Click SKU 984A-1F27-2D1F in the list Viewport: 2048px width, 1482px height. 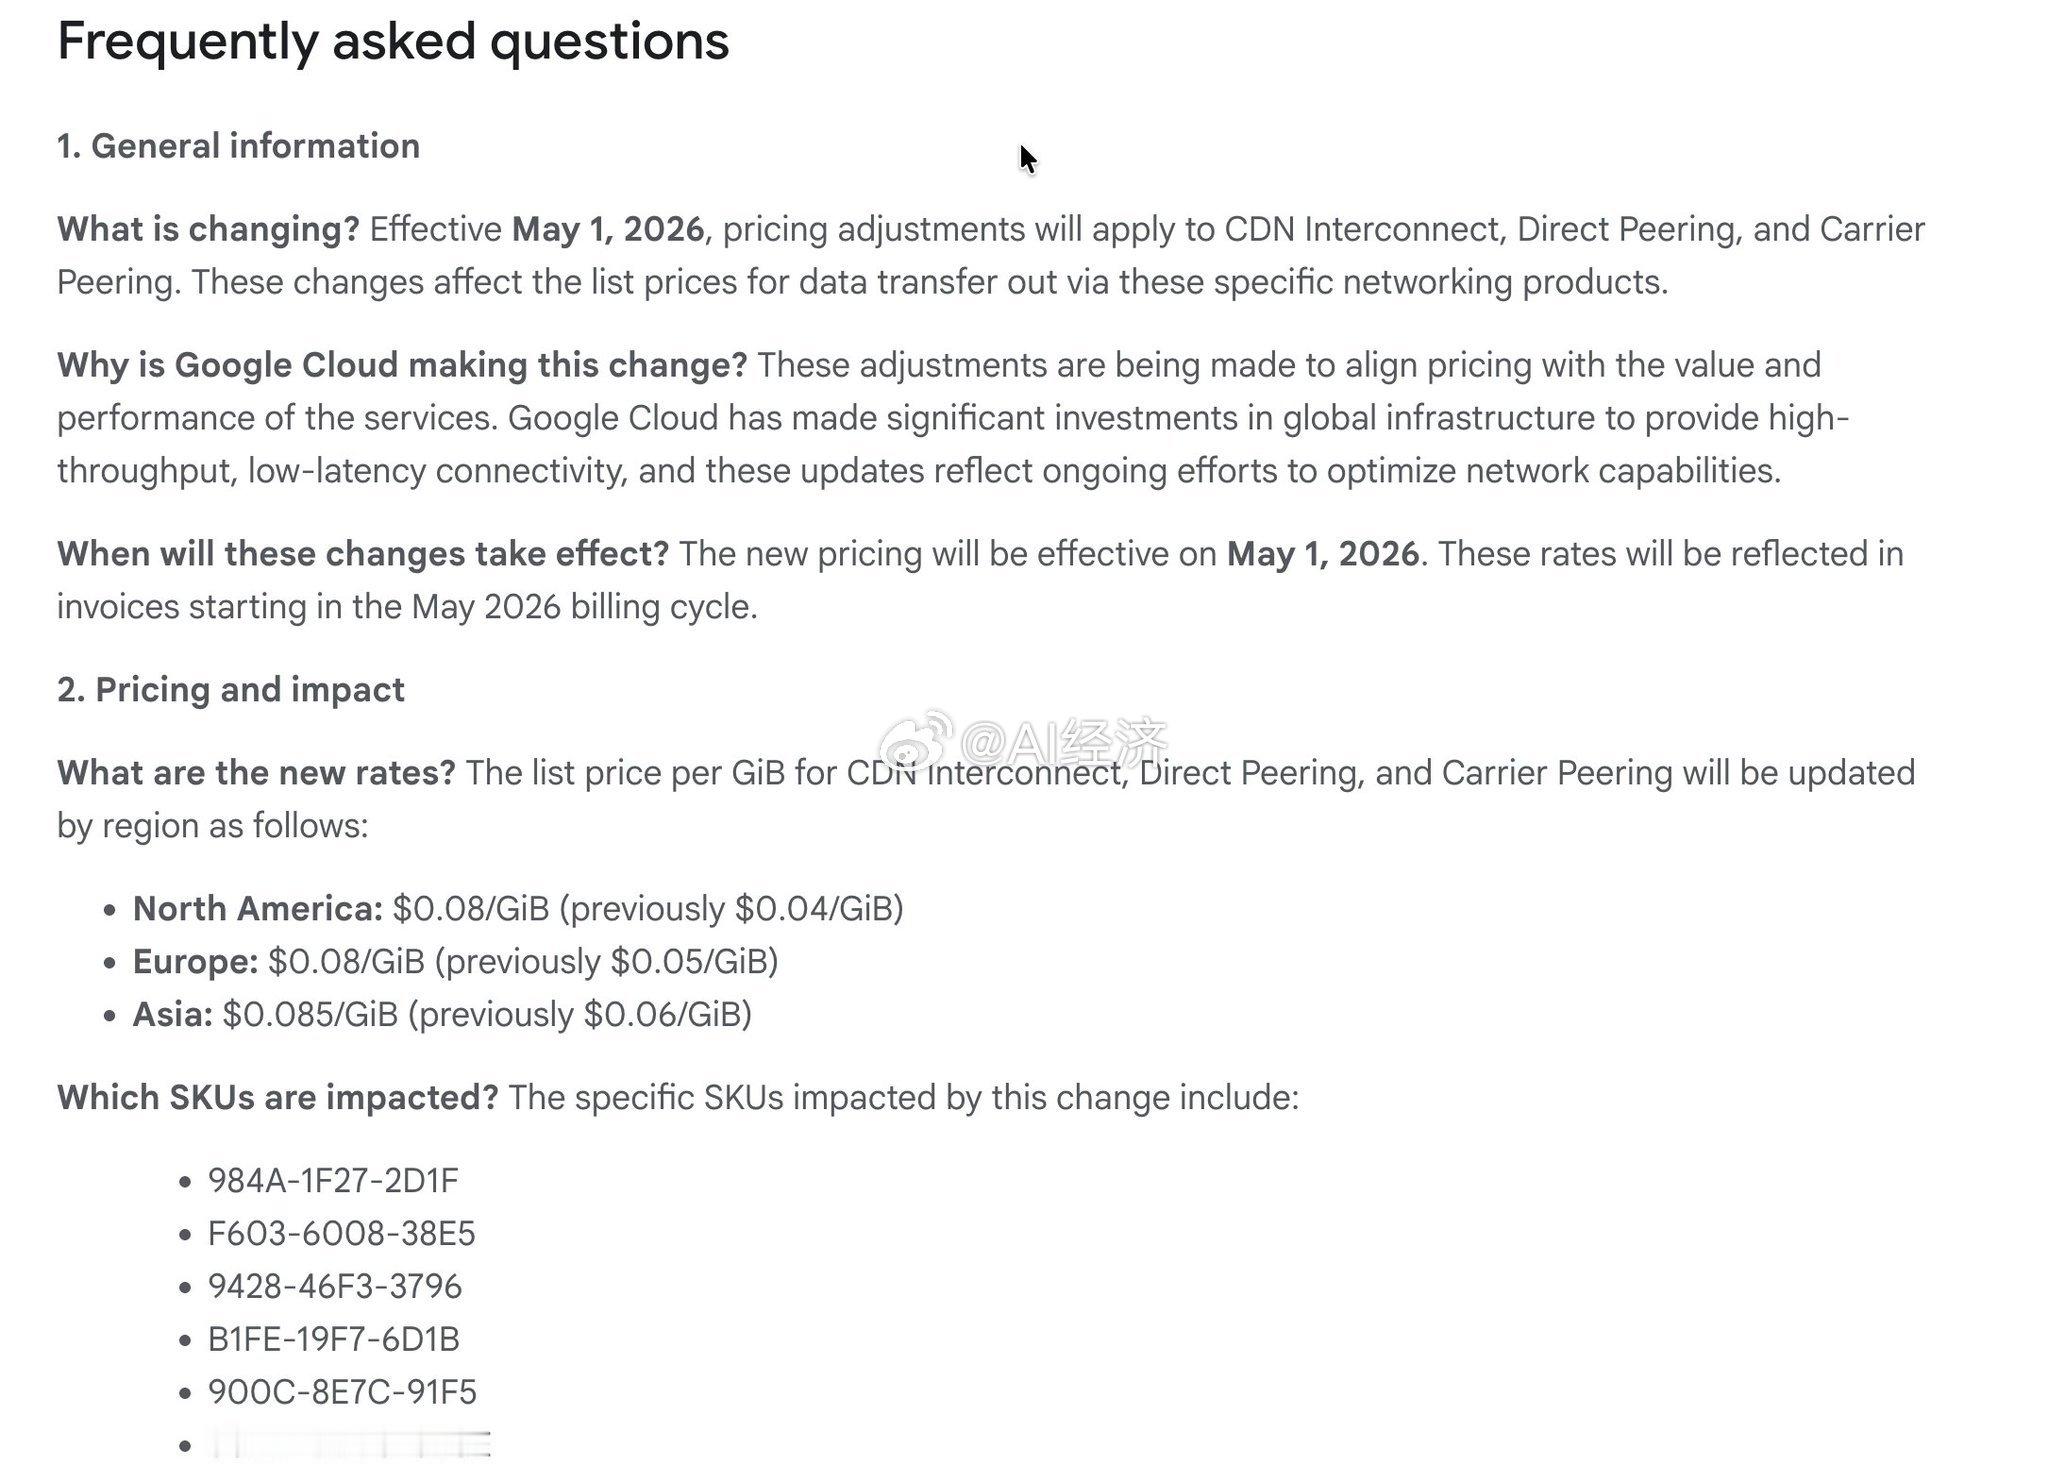333,1181
